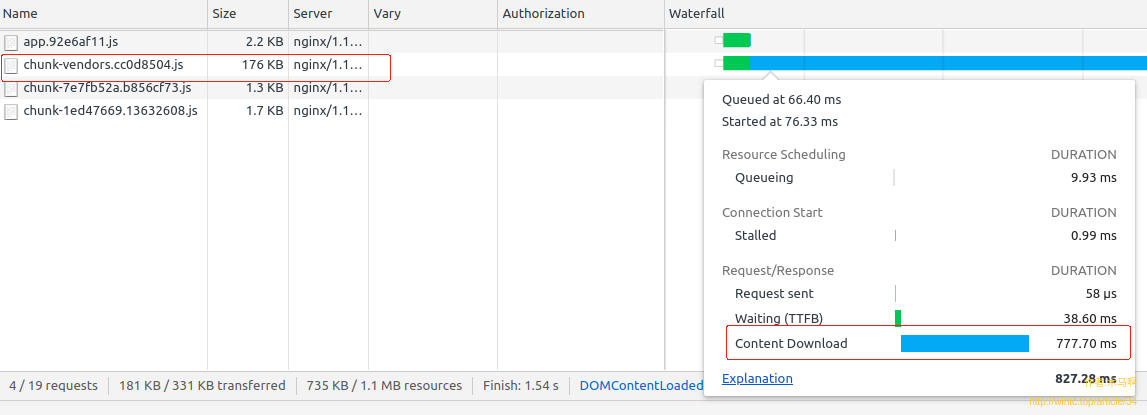Select the chunk-vendors.cc0d8504.js request name
1147x415 pixels.
103,65
